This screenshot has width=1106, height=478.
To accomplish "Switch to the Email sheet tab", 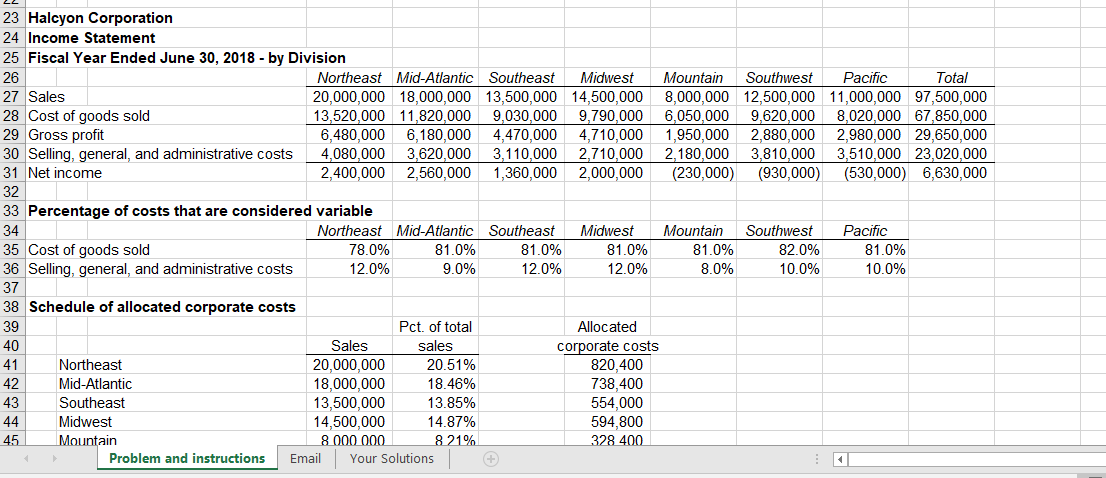I will (x=305, y=459).
